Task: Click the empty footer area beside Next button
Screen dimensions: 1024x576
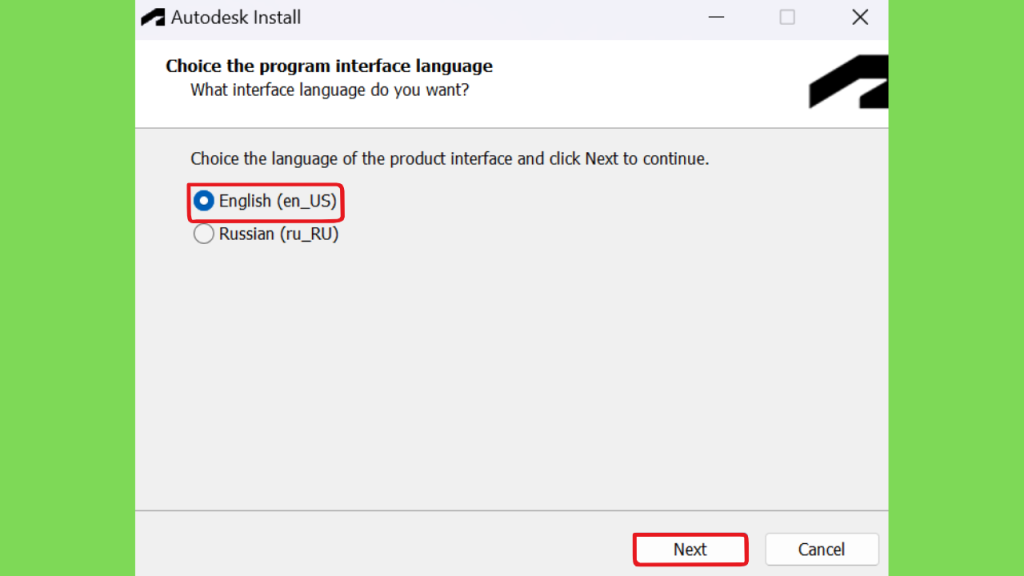Action: 382,545
